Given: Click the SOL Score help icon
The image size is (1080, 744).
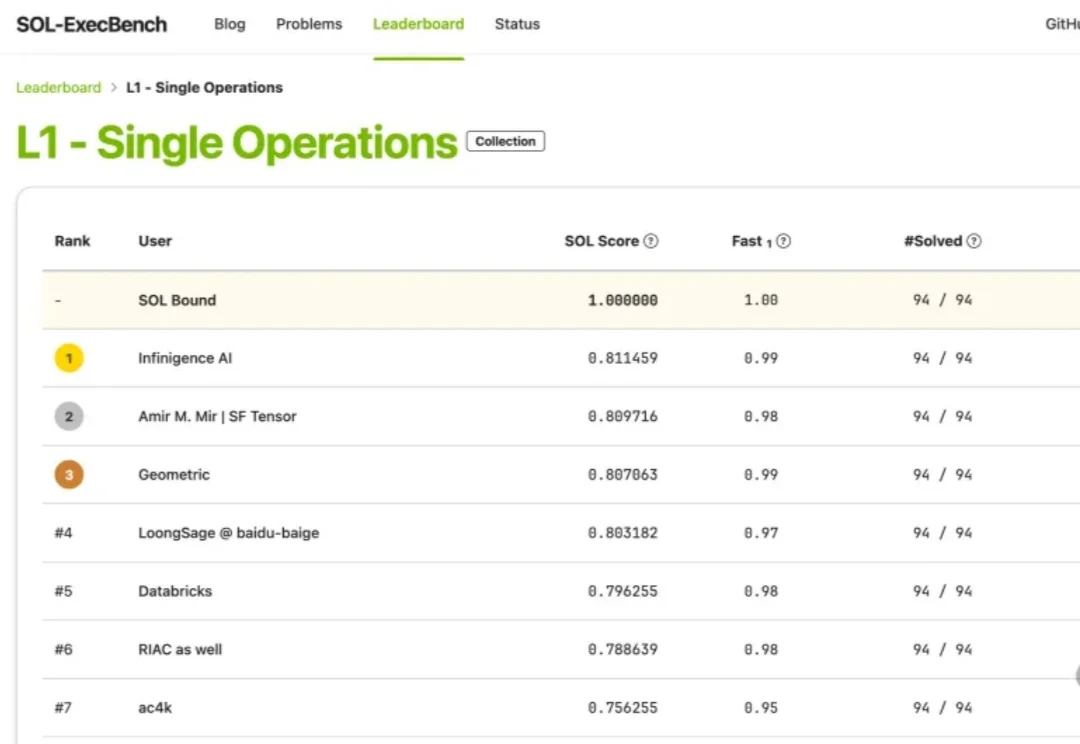Looking at the screenshot, I should click(x=651, y=241).
